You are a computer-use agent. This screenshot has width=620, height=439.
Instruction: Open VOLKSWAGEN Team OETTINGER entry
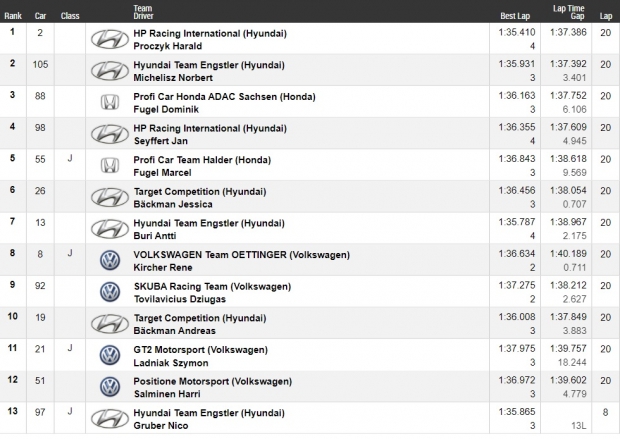tap(241, 254)
